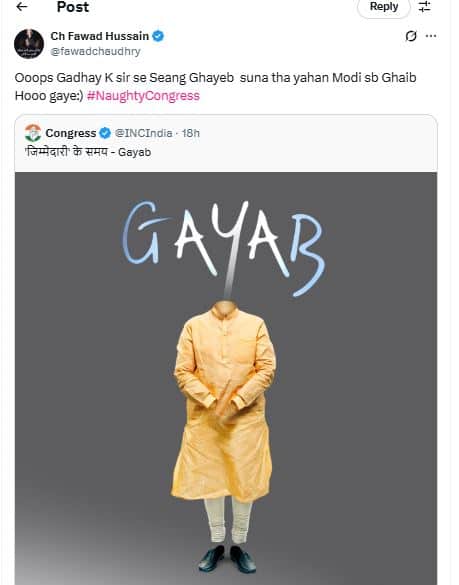Click the 18h timestamp of quoted post
The height and width of the screenshot is (585, 459).
point(191,133)
